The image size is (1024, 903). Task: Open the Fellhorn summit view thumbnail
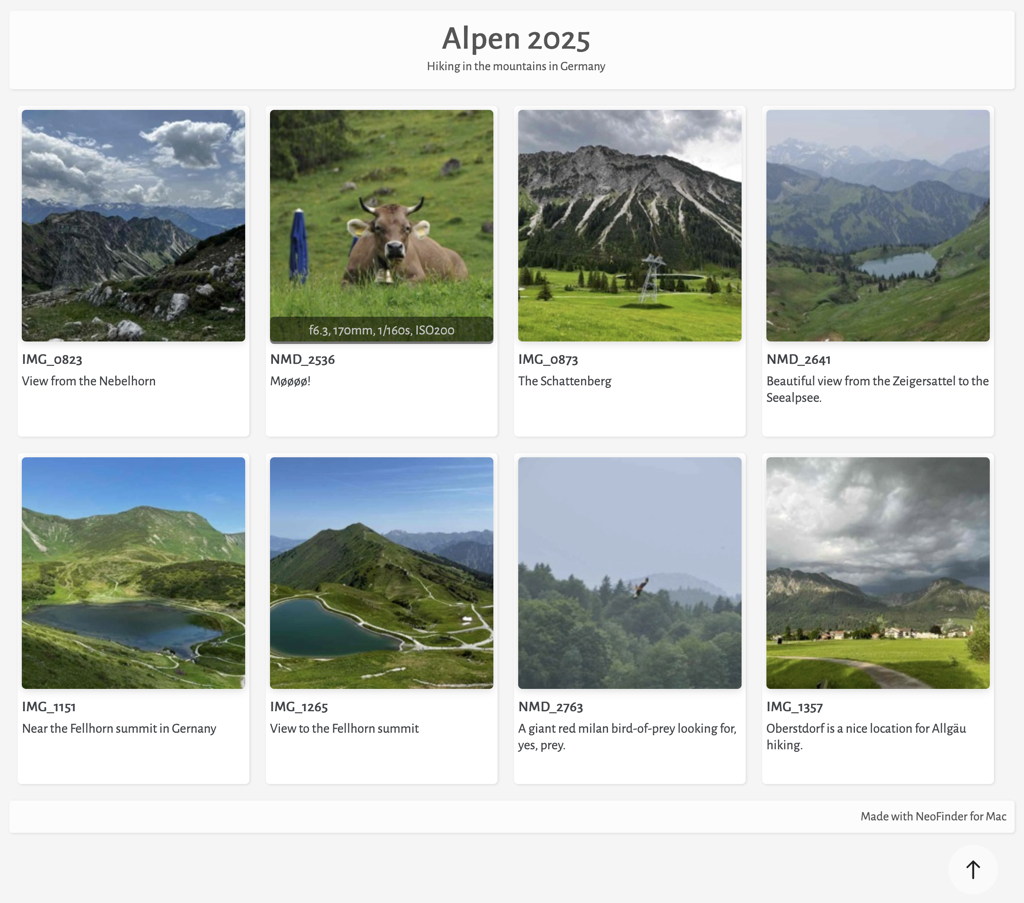click(x=381, y=572)
